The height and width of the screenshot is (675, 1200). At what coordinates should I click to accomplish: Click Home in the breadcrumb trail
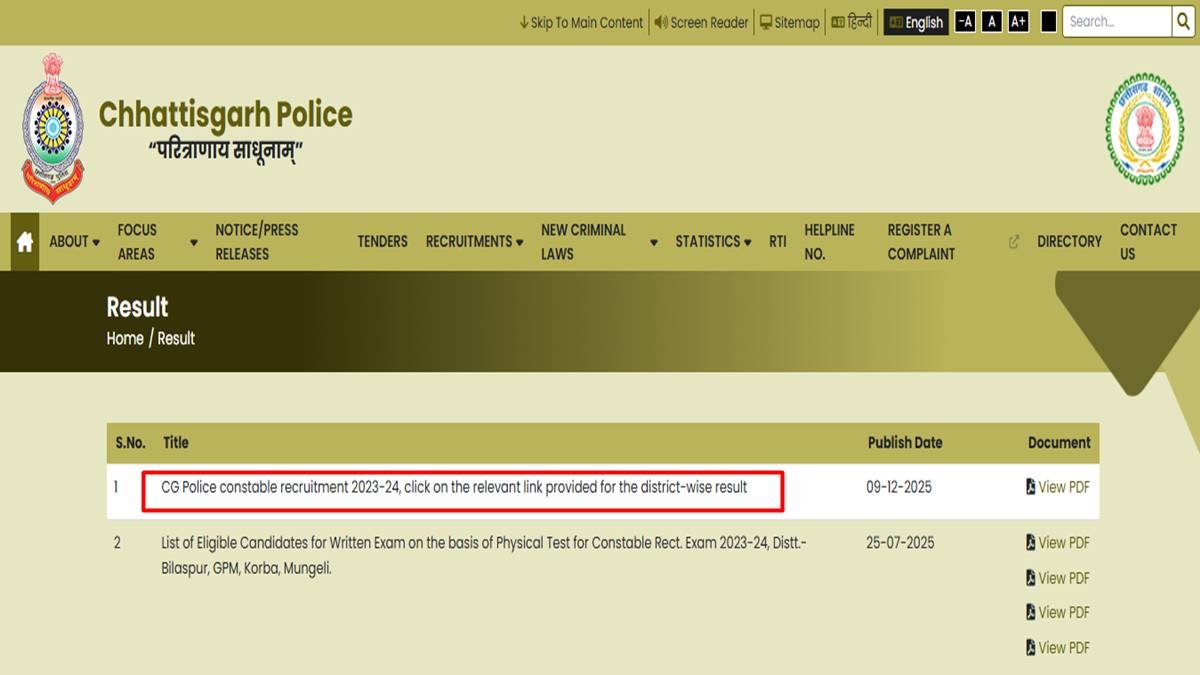[x=125, y=339]
